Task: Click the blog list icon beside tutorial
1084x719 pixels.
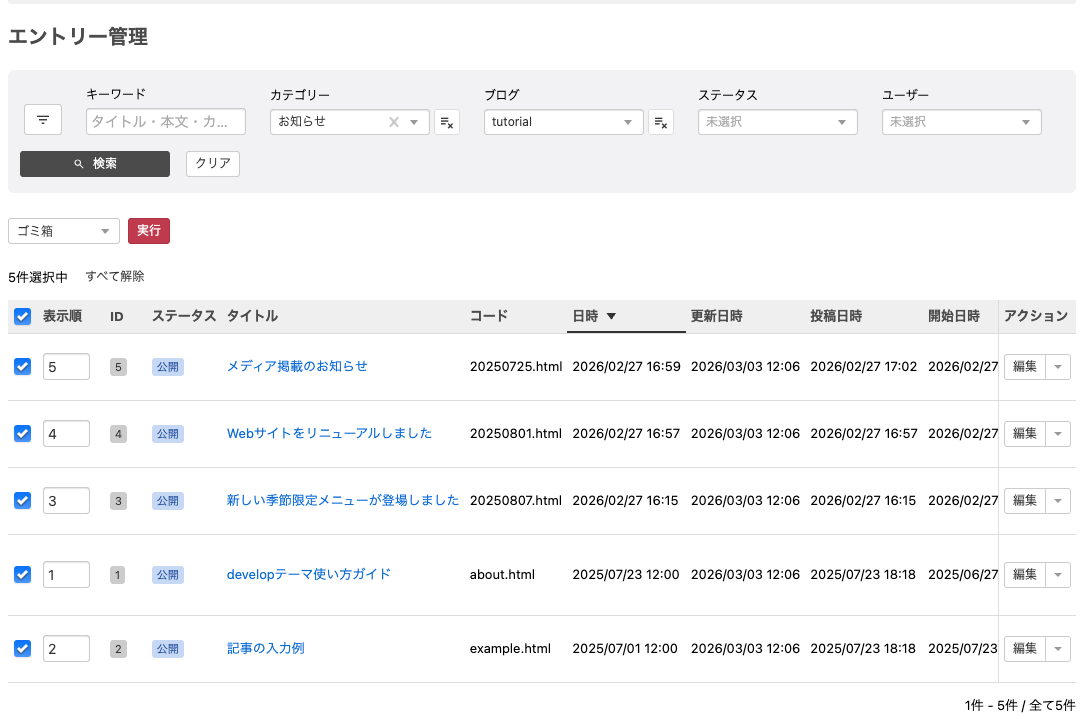Action: point(660,122)
